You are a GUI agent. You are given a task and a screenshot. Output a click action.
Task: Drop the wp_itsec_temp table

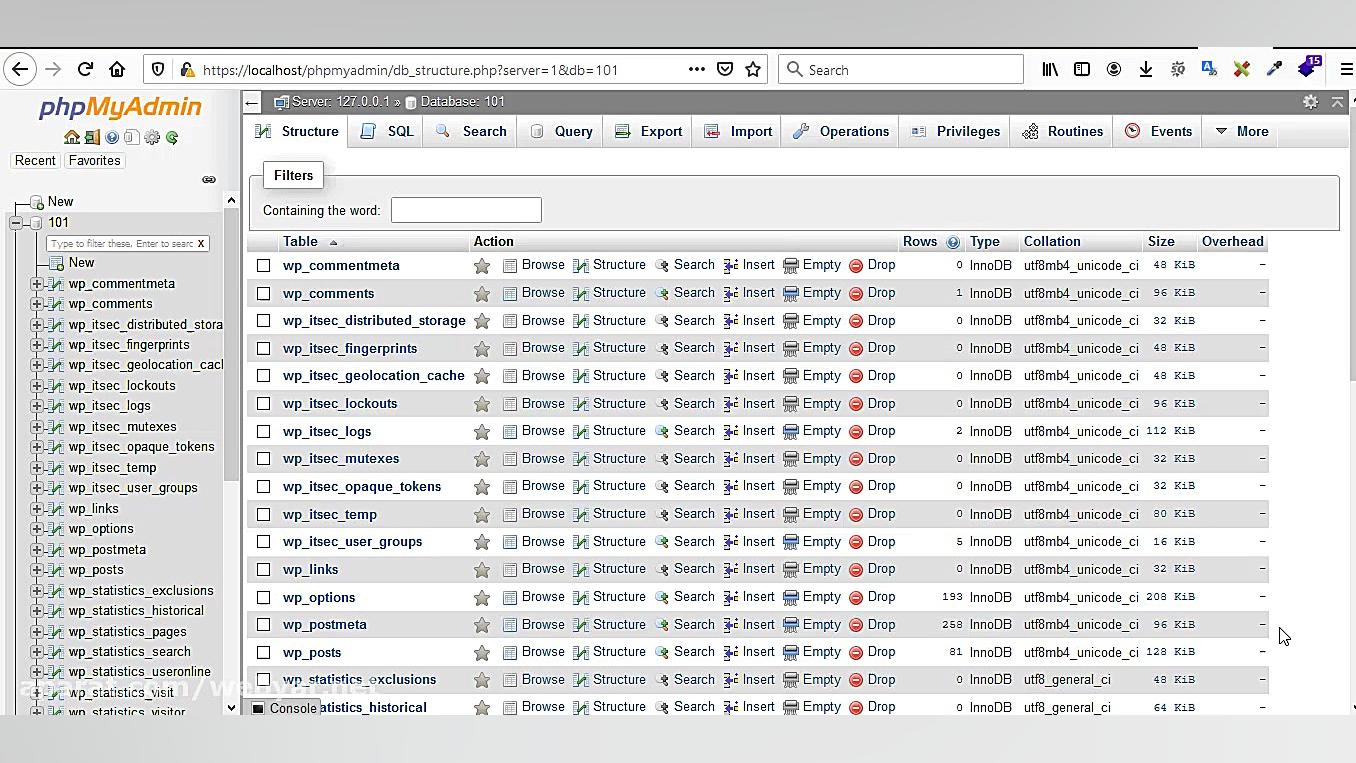[871, 514]
